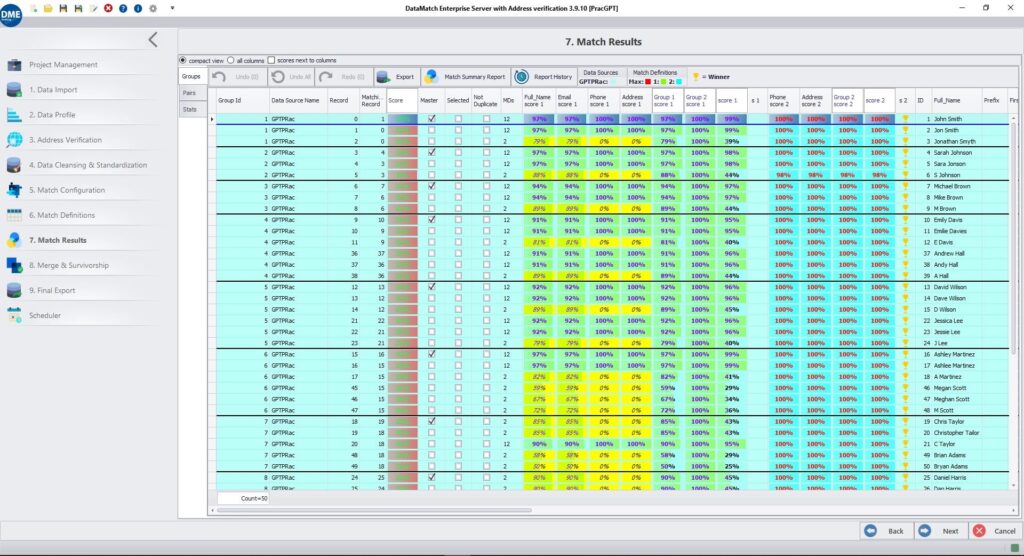
Task: Open quick access toolbar dropdown arrow
Action: point(171,8)
